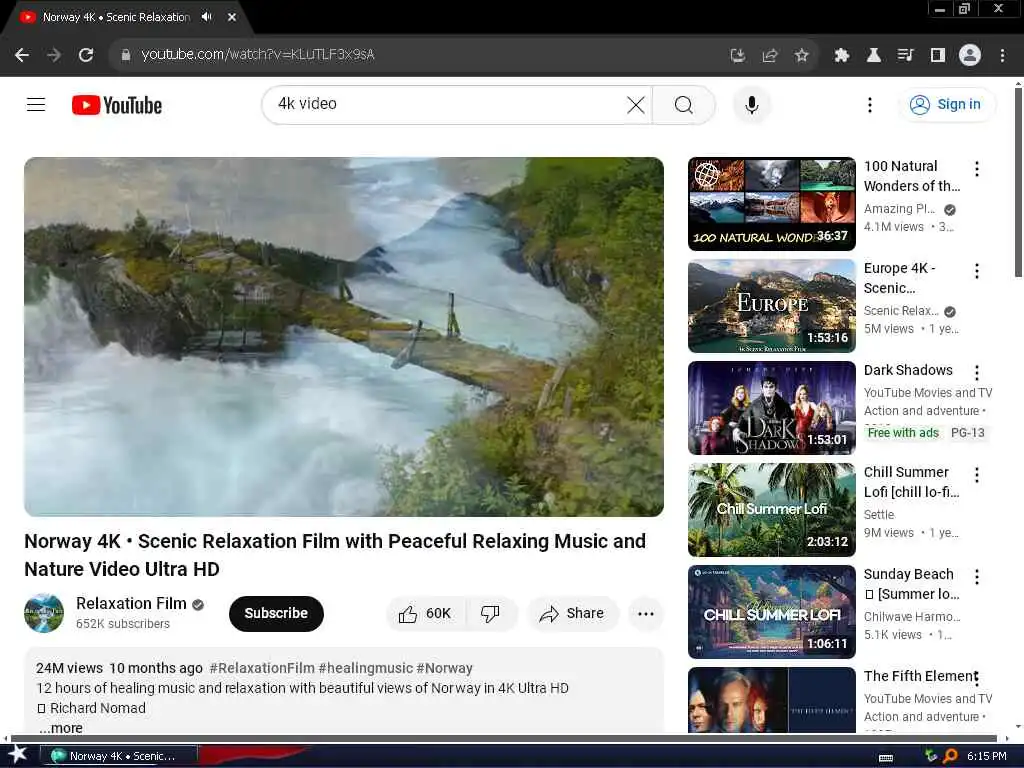The width and height of the screenshot is (1024, 768).
Task: Open the #RelaxationFilm hashtag
Action: coord(262,668)
